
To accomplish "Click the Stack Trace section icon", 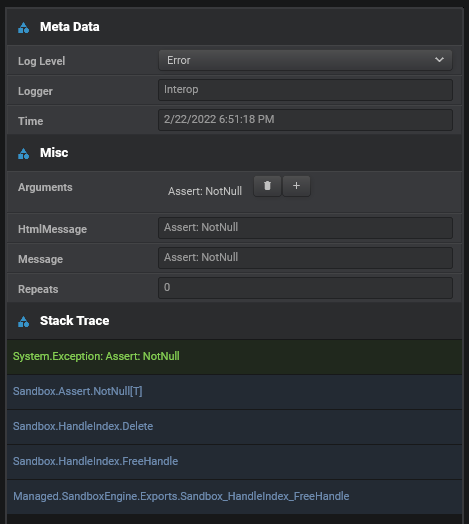I will tap(23, 321).
